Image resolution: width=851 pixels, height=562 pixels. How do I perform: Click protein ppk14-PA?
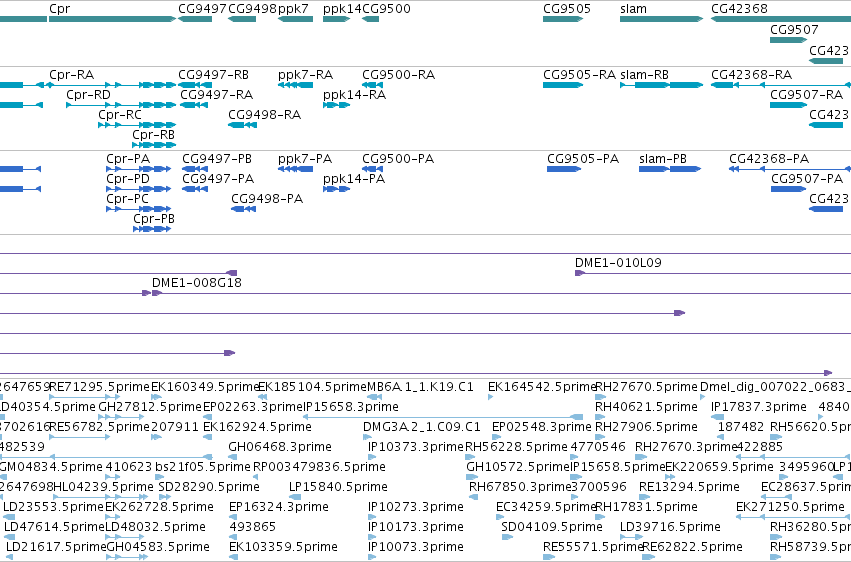(336, 189)
